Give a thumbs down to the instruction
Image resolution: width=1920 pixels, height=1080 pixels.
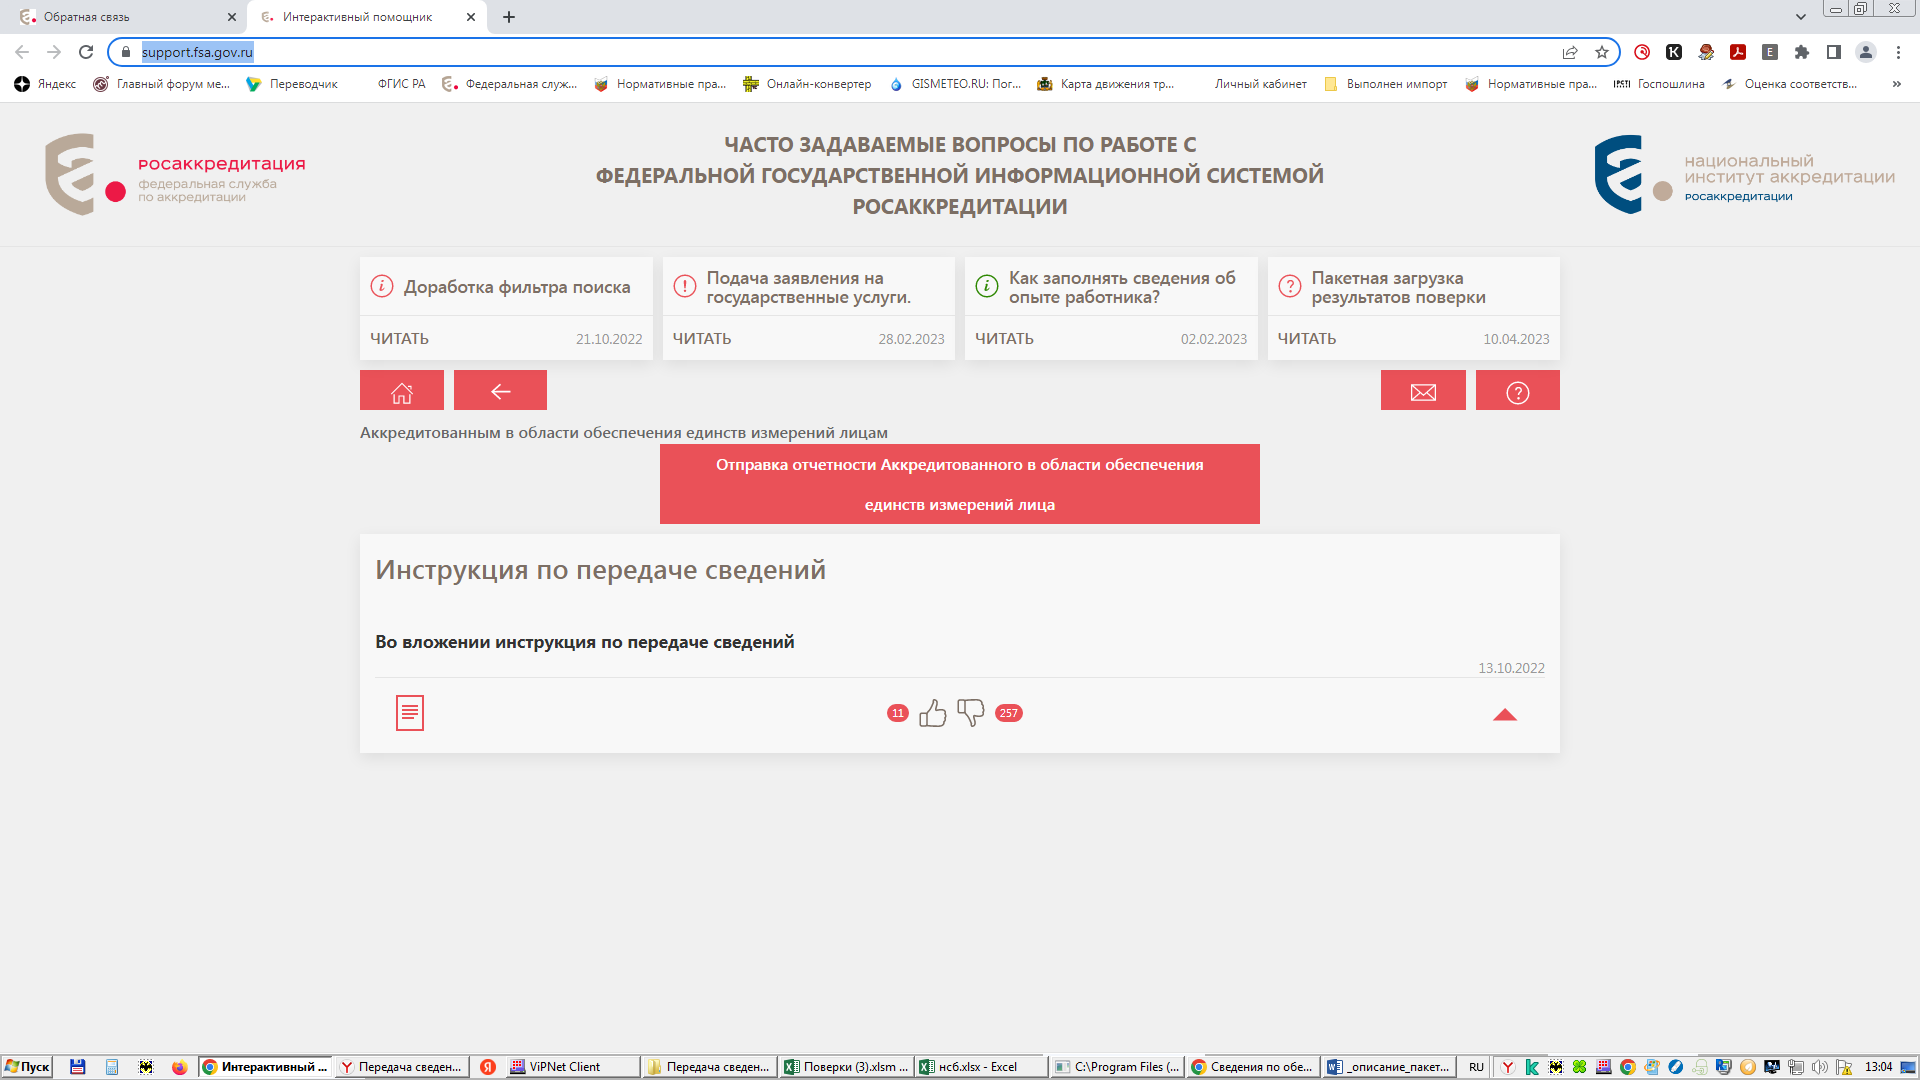click(x=970, y=712)
